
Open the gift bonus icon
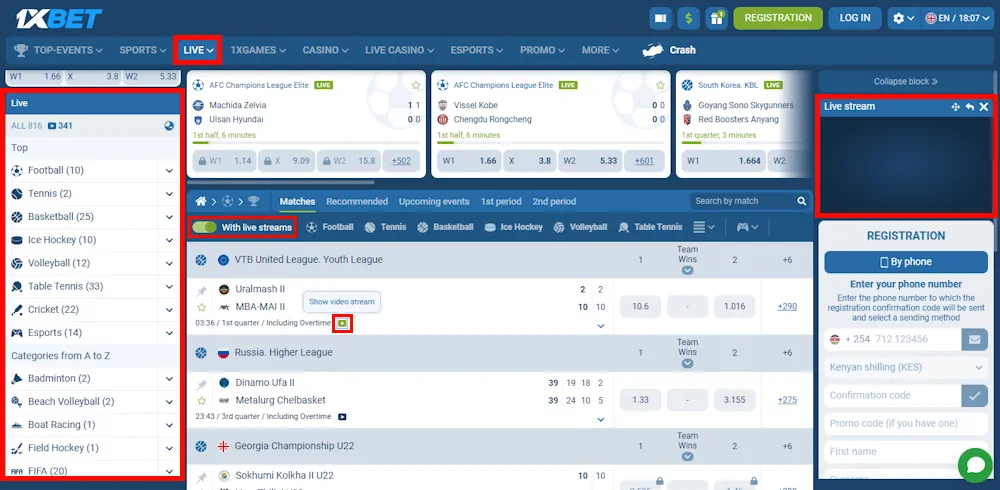[716, 19]
